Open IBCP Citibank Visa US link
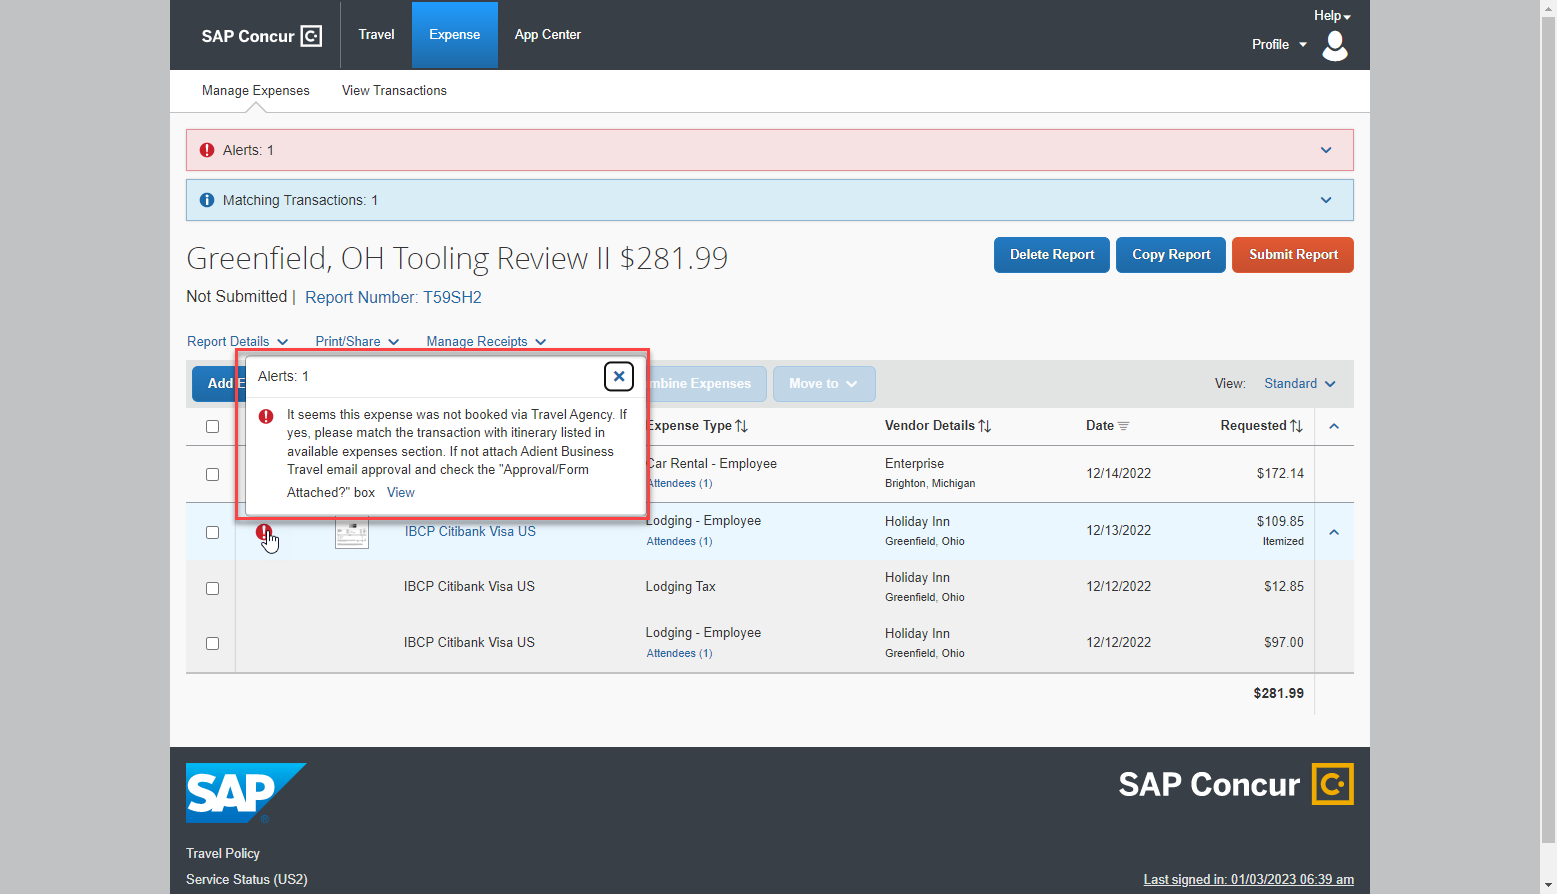 click(x=470, y=532)
